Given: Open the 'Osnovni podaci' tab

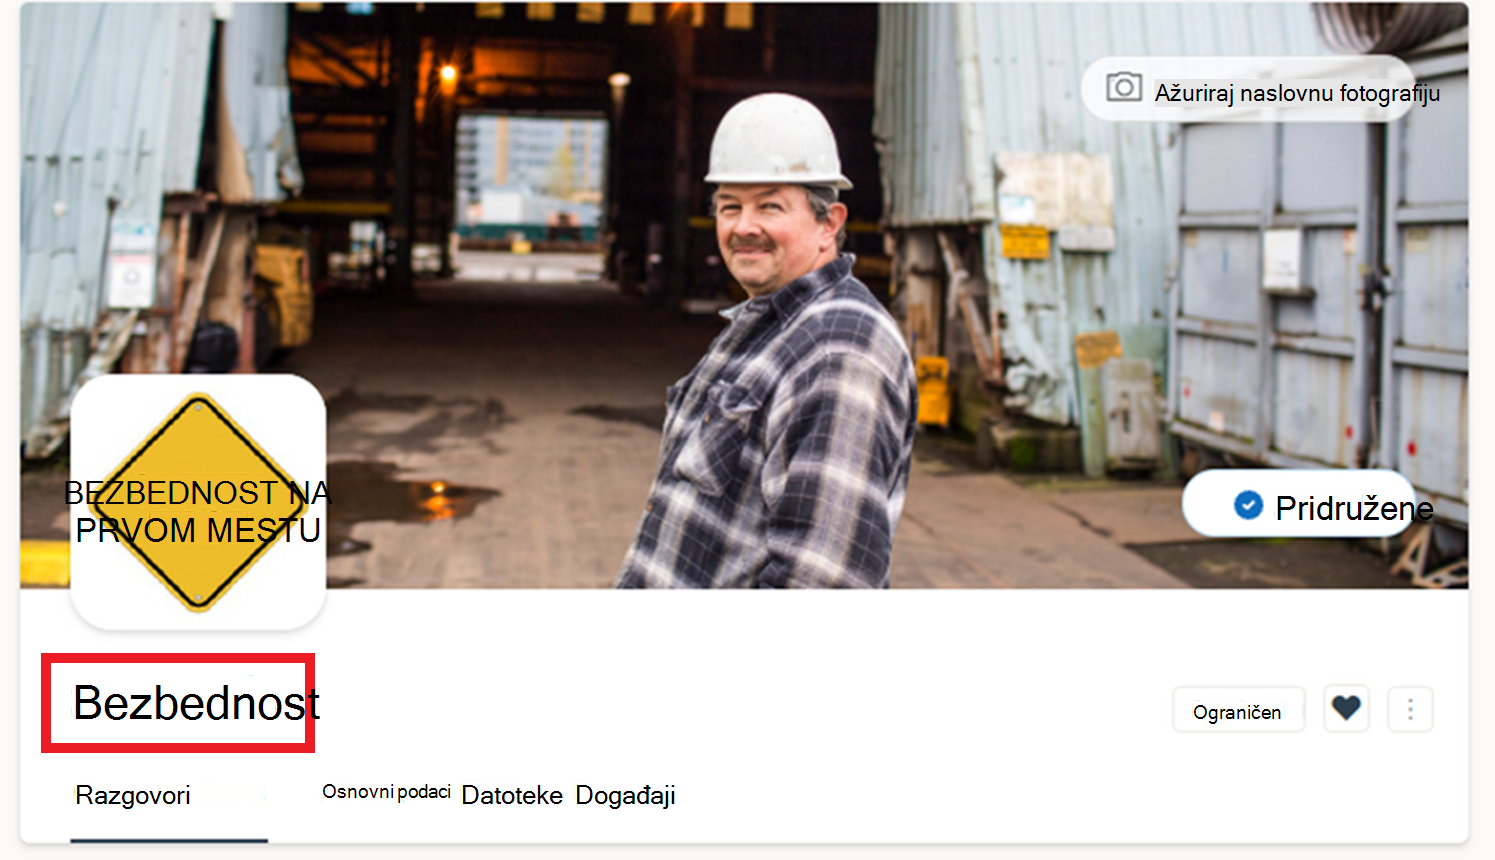Looking at the screenshot, I should click(386, 792).
